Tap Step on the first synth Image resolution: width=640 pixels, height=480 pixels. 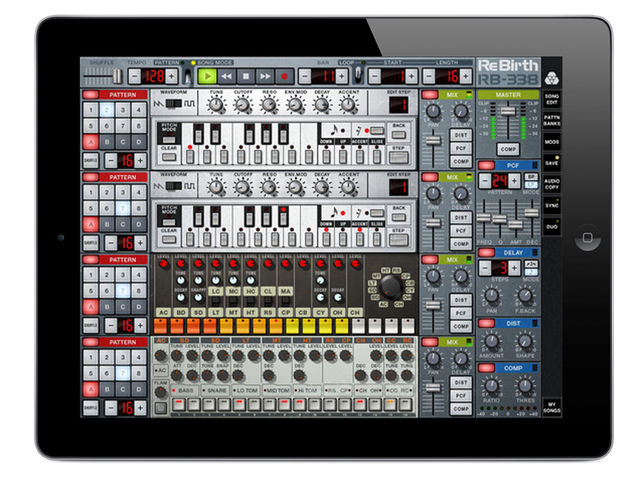coord(399,157)
